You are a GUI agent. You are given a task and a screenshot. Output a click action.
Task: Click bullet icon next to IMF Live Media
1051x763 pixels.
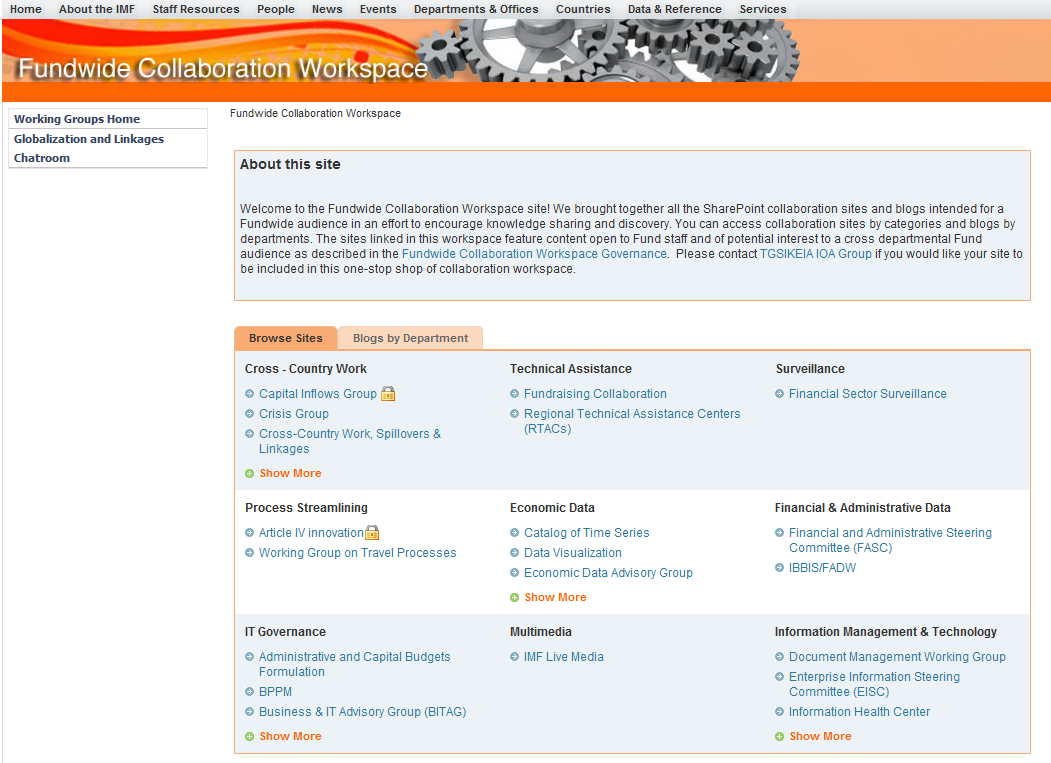pos(514,656)
